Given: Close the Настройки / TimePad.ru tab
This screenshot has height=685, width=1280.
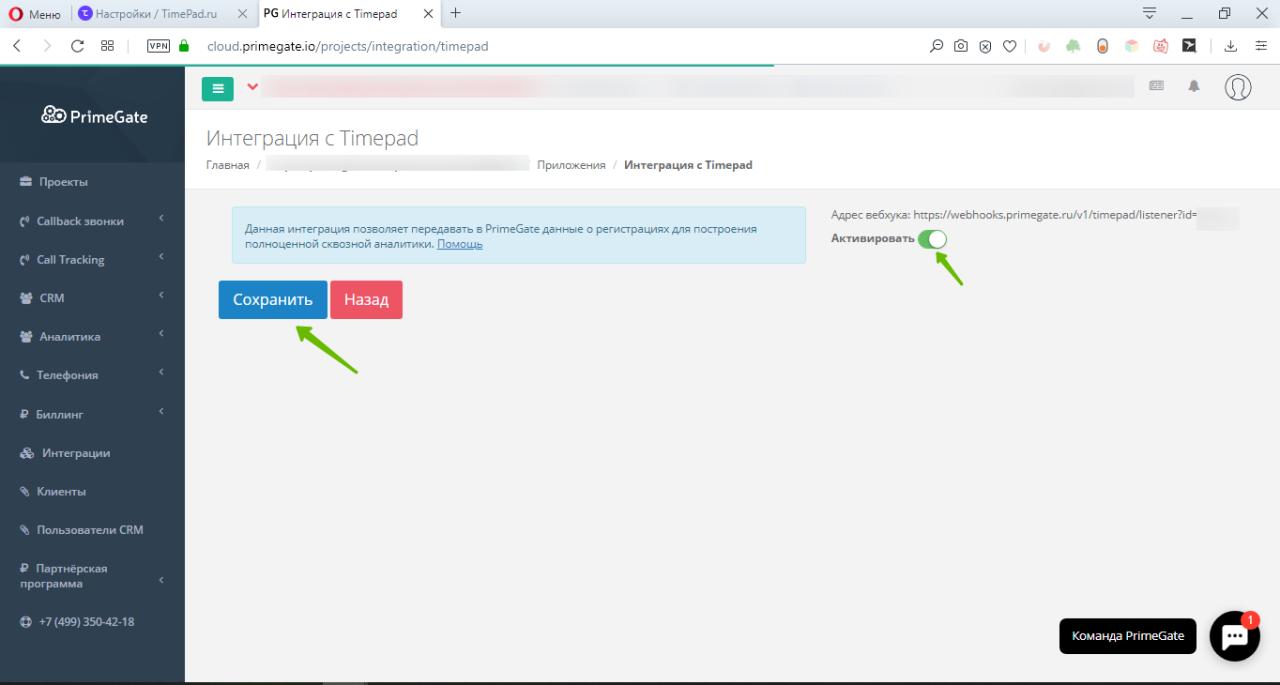Looking at the screenshot, I should tap(242, 14).
